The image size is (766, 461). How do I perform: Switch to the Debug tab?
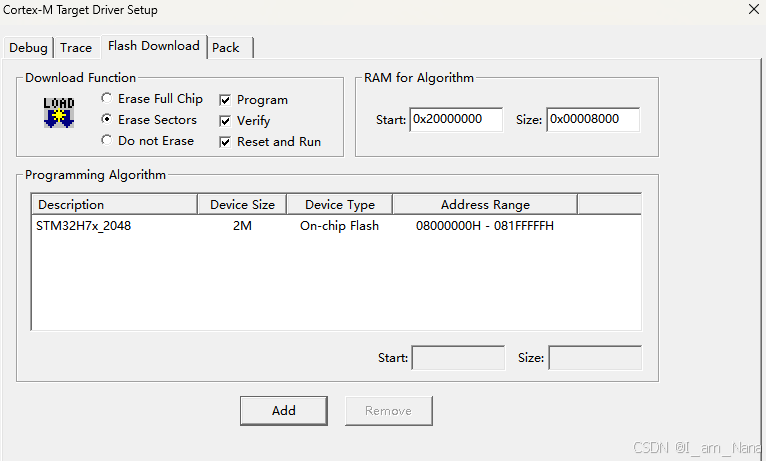[x=28, y=48]
